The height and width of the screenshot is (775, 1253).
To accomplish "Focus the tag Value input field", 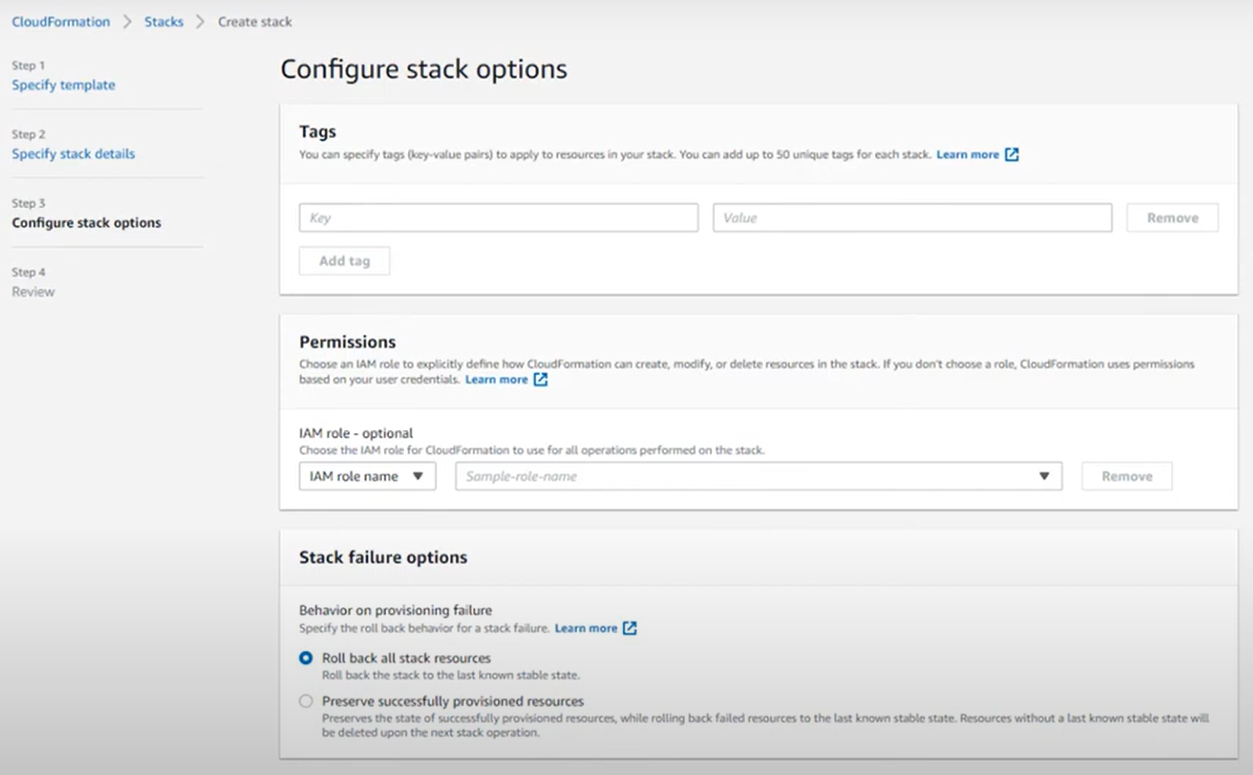I will tap(912, 218).
